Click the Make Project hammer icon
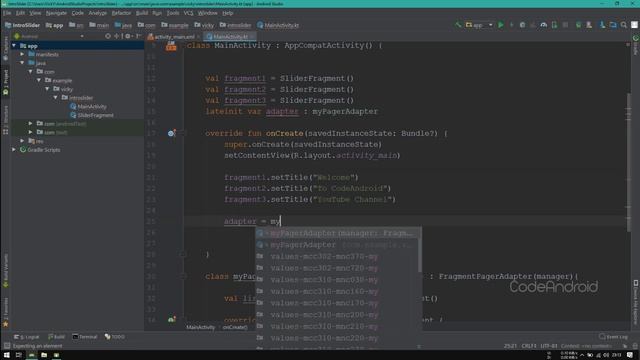Viewport: 640px width, 360px height. 458,25
